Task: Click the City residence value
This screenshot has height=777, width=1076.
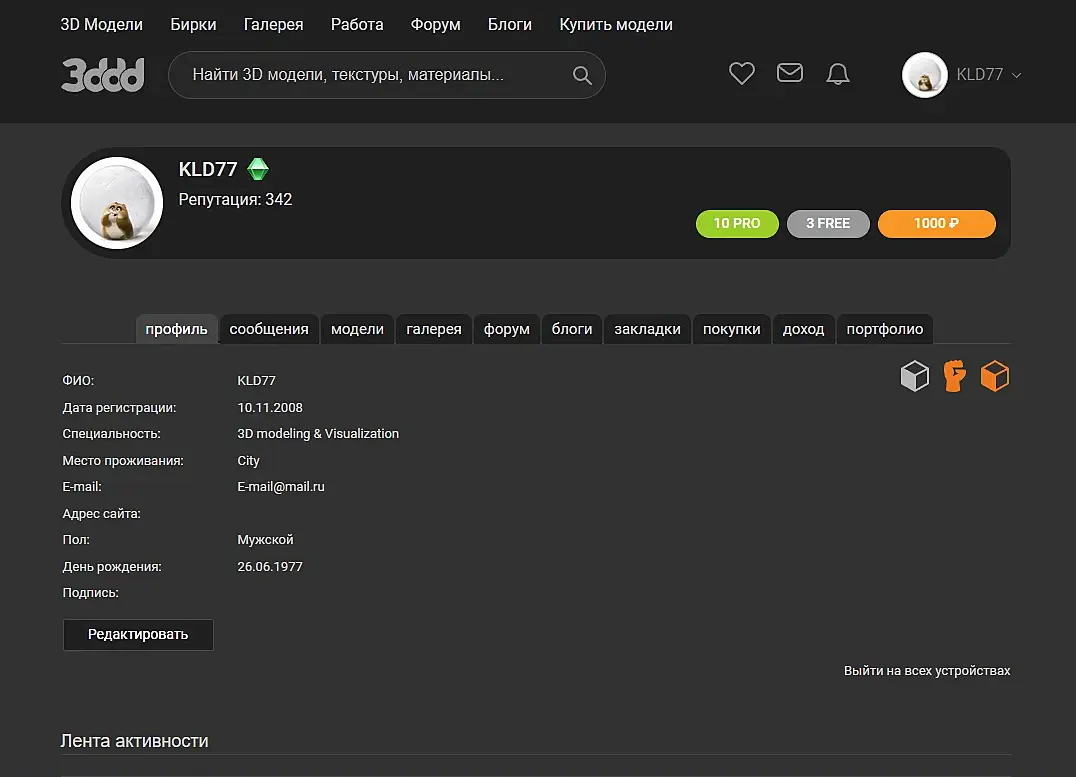Action: pos(248,461)
